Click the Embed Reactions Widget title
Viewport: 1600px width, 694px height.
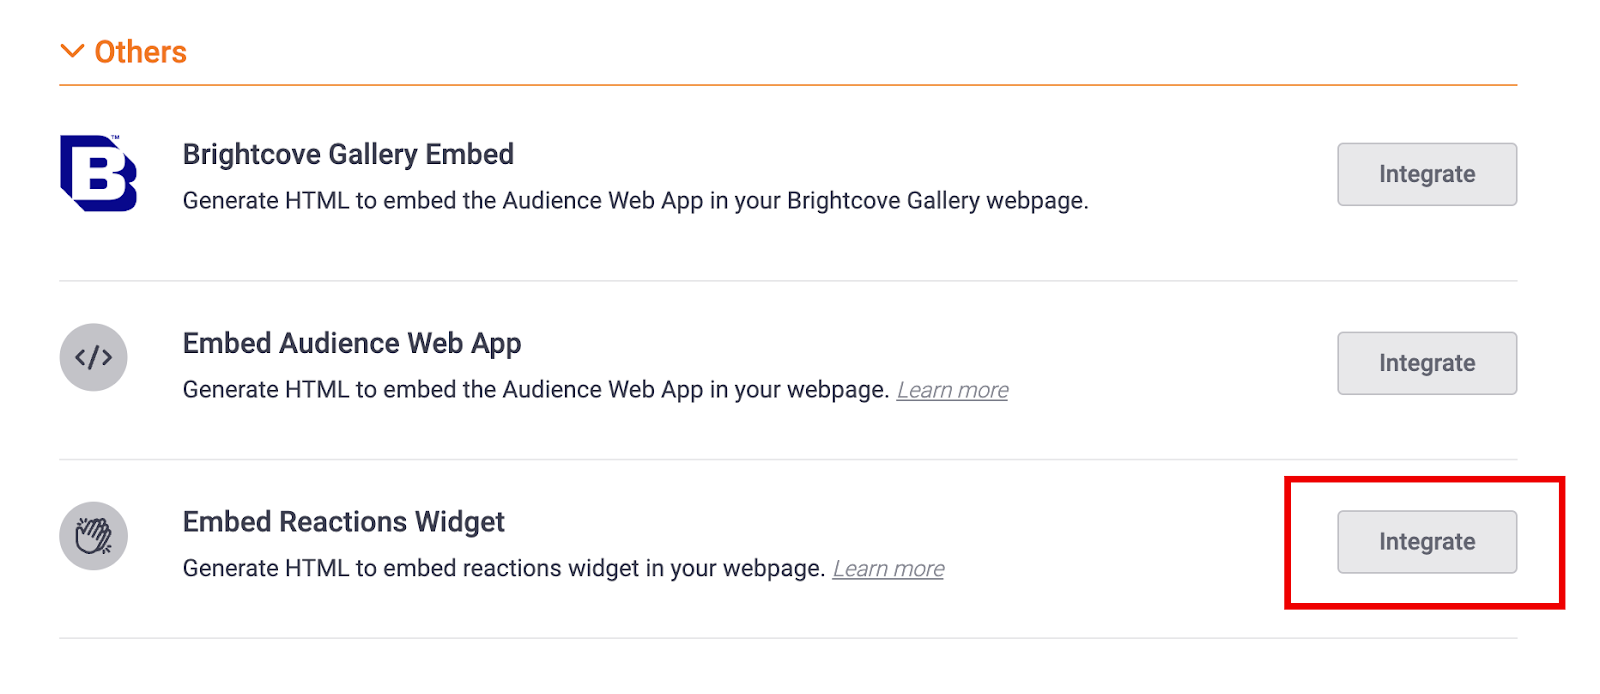pyautogui.click(x=343, y=522)
